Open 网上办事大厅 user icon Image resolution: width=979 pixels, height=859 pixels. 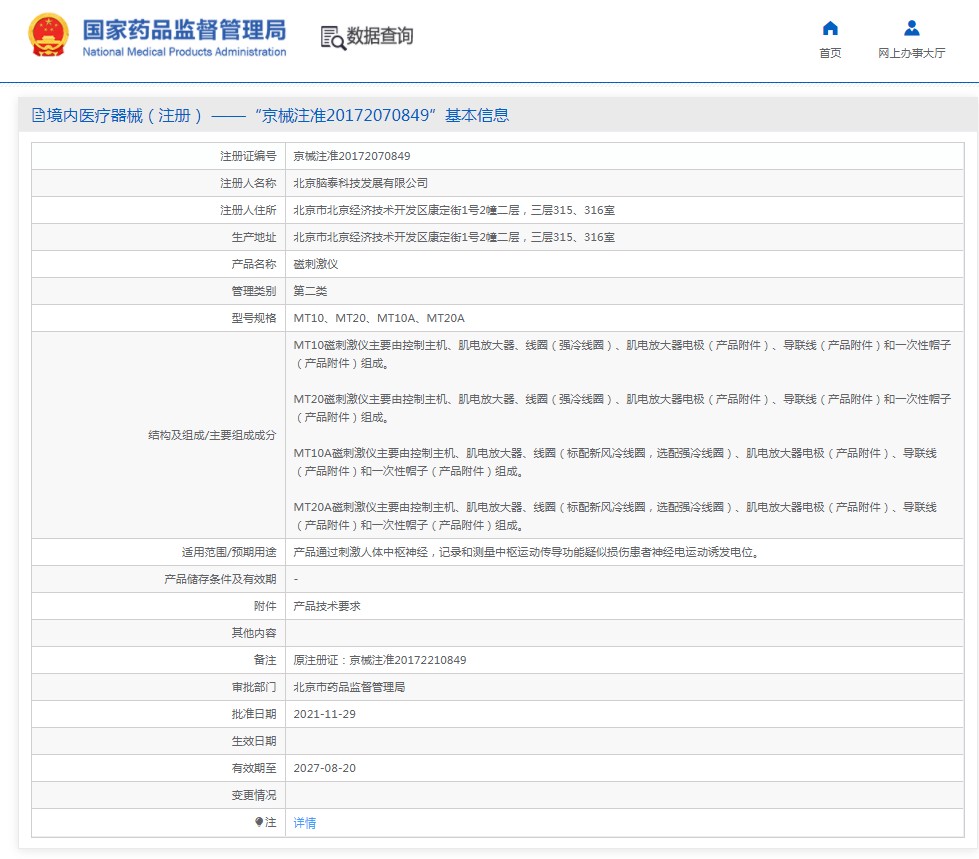tap(912, 28)
